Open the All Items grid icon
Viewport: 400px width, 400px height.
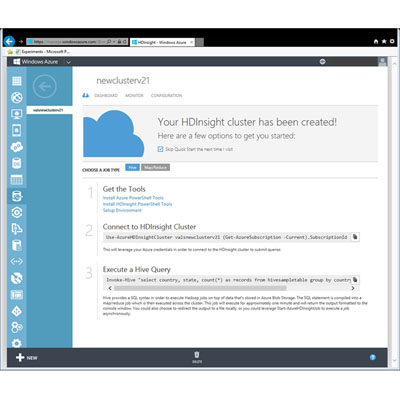(x=17, y=81)
